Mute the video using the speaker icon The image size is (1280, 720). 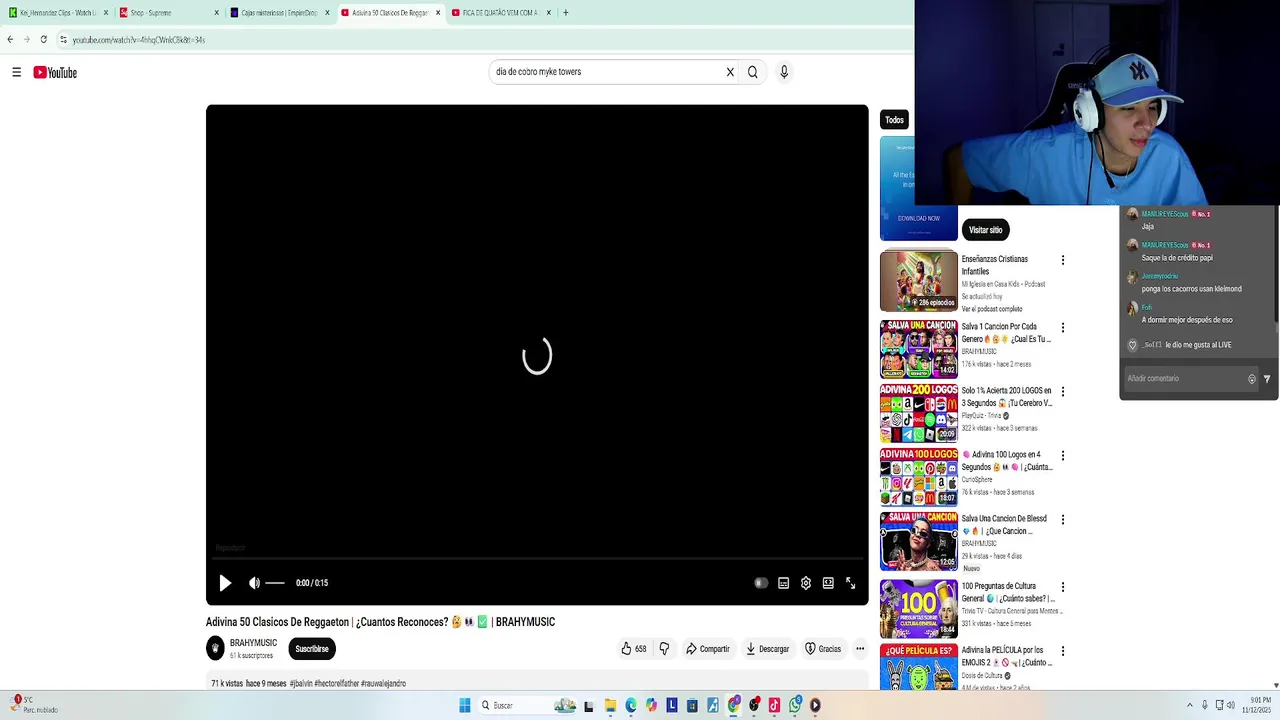pyautogui.click(x=254, y=583)
